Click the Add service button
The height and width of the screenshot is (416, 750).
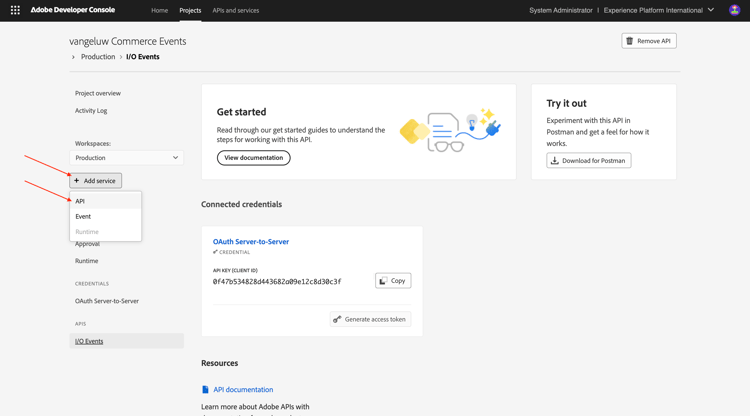[96, 181]
